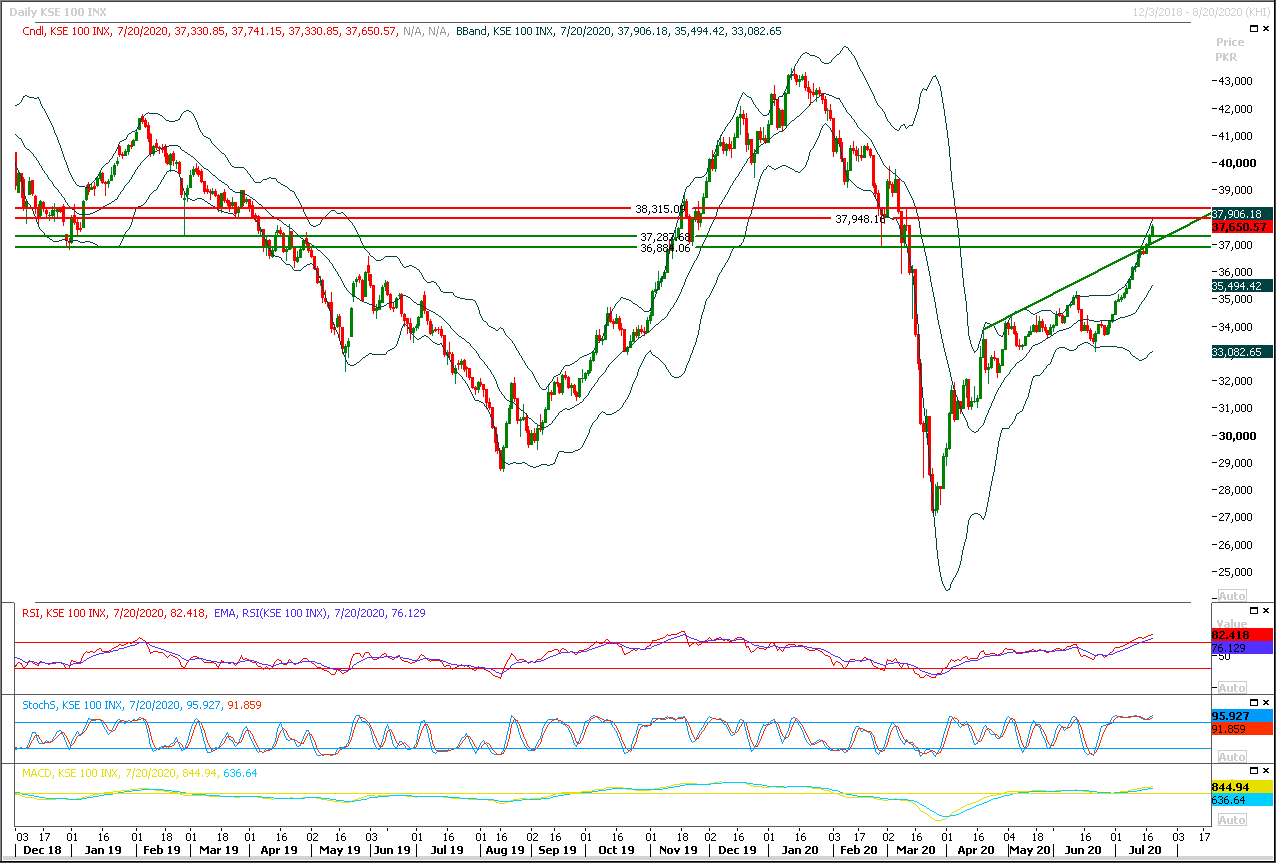
Task: Click the 38,315 resistance line label
Action: (x=659, y=210)
